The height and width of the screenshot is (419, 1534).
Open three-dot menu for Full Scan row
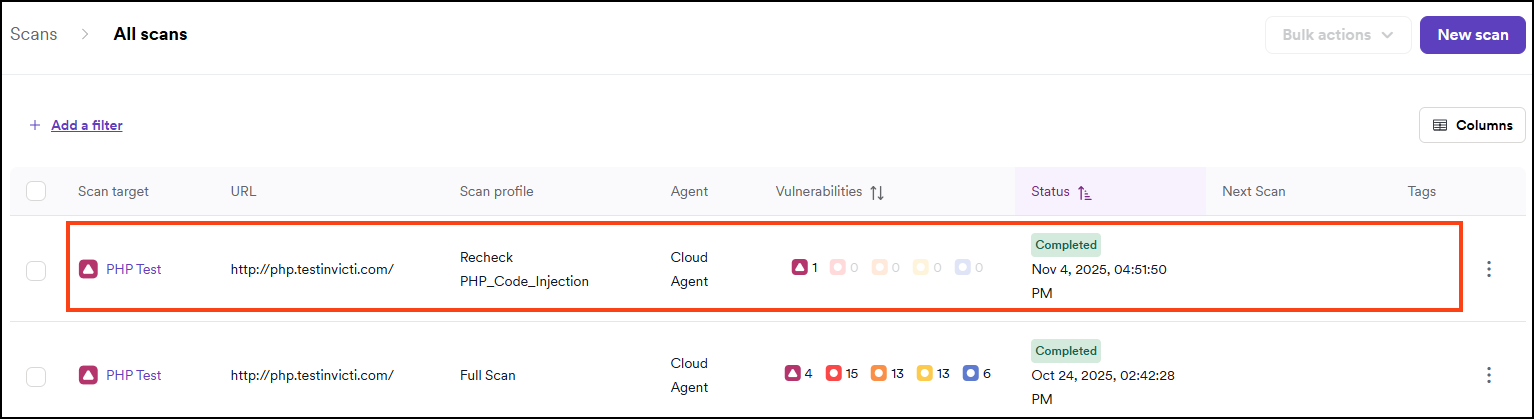click(x=1488, y=375)
